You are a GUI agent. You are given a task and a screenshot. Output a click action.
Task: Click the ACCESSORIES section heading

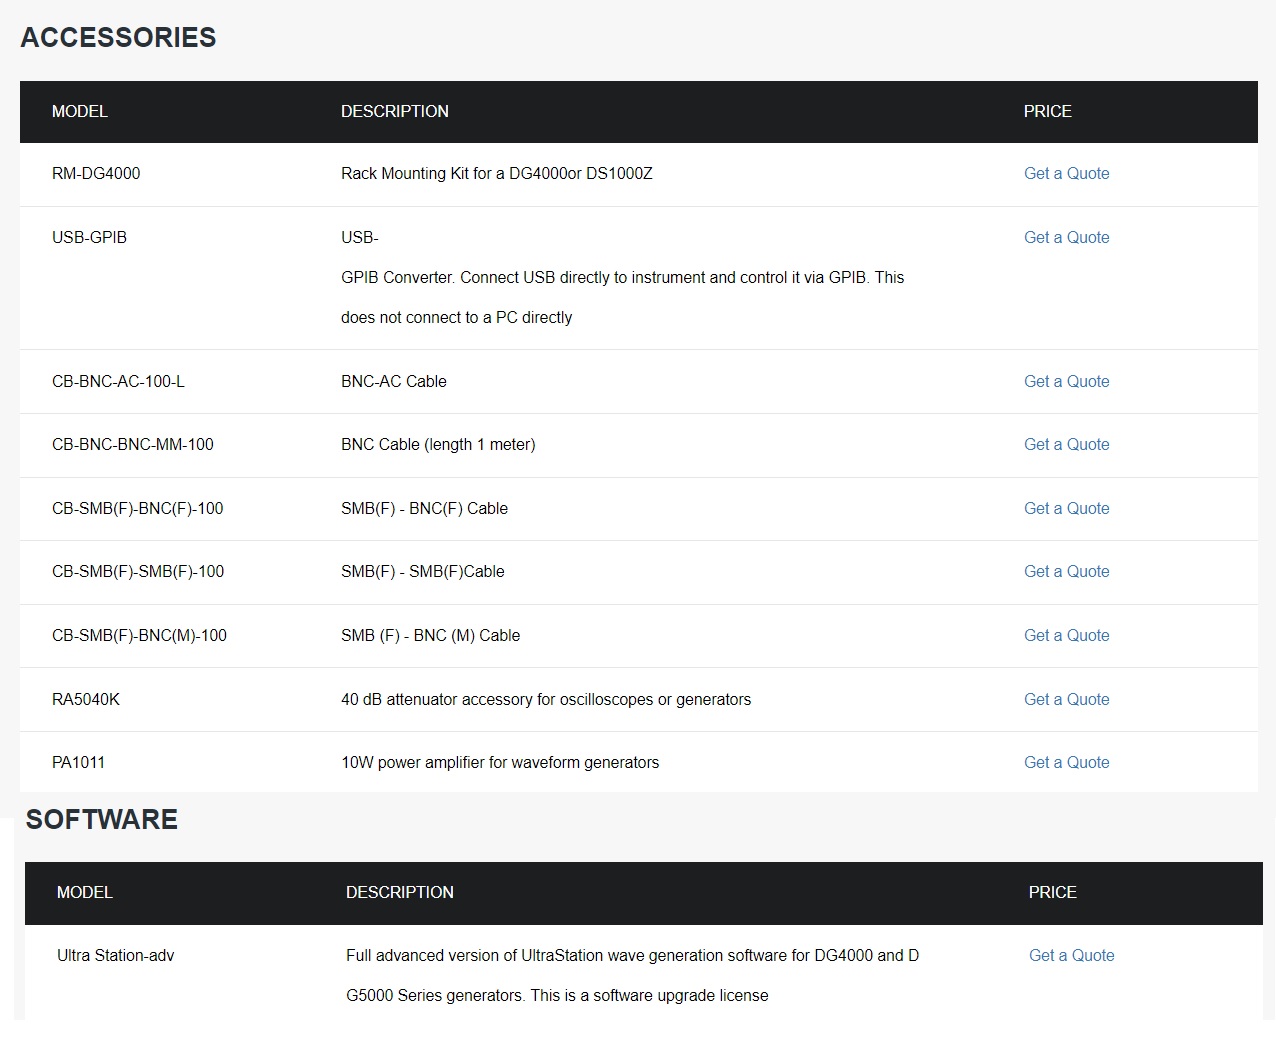pyautogui.click(x=118, y=37)
